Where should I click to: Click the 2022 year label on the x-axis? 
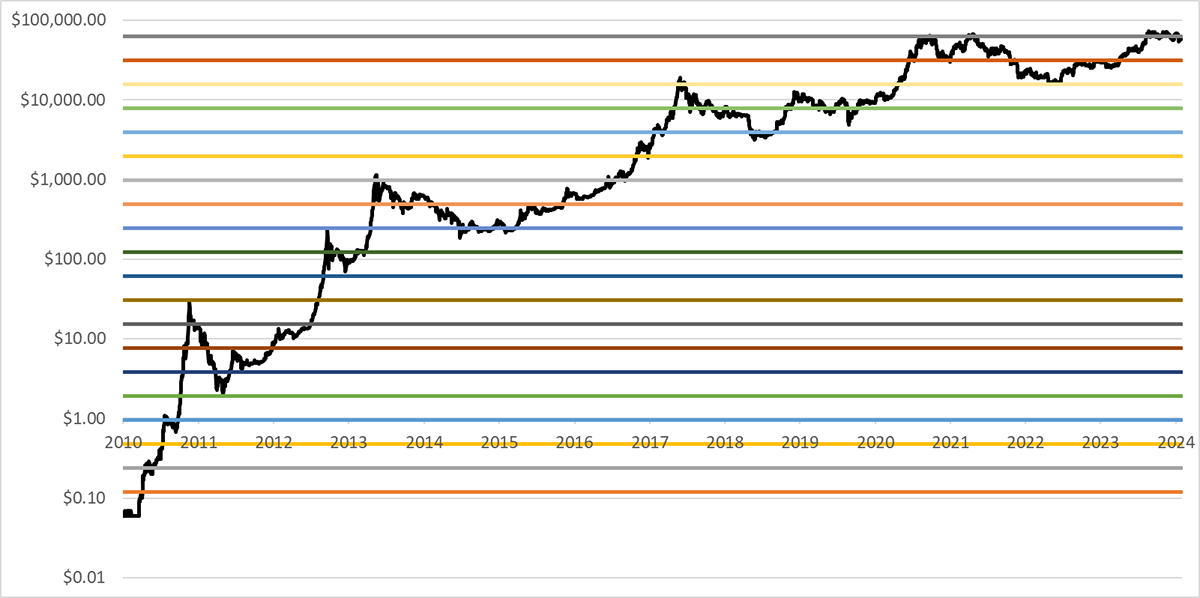pos(1026,441)
